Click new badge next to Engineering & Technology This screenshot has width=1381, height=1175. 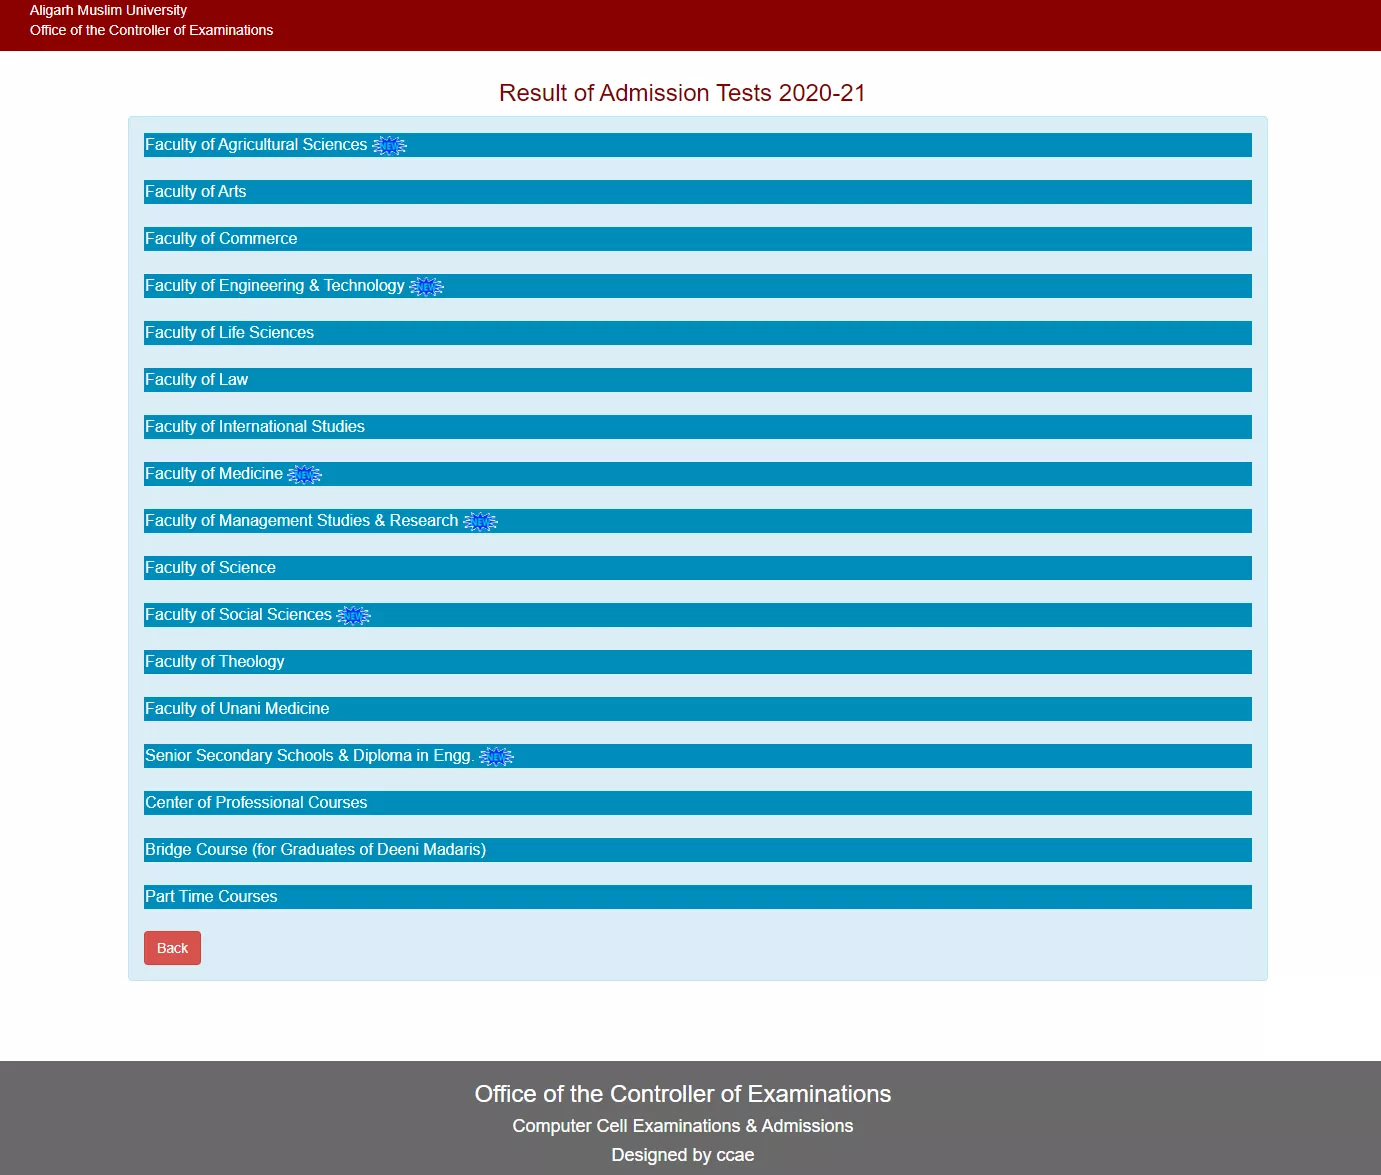[x=426, y=287]
